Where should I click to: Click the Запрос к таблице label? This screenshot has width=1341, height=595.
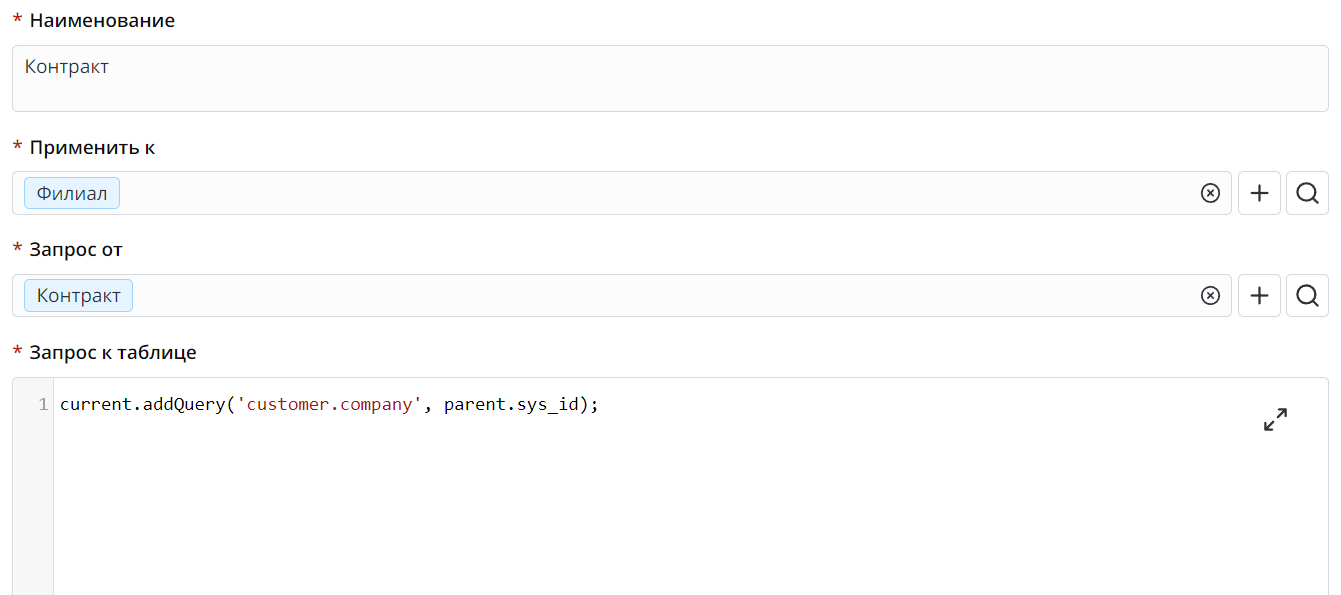coord(113,353)
